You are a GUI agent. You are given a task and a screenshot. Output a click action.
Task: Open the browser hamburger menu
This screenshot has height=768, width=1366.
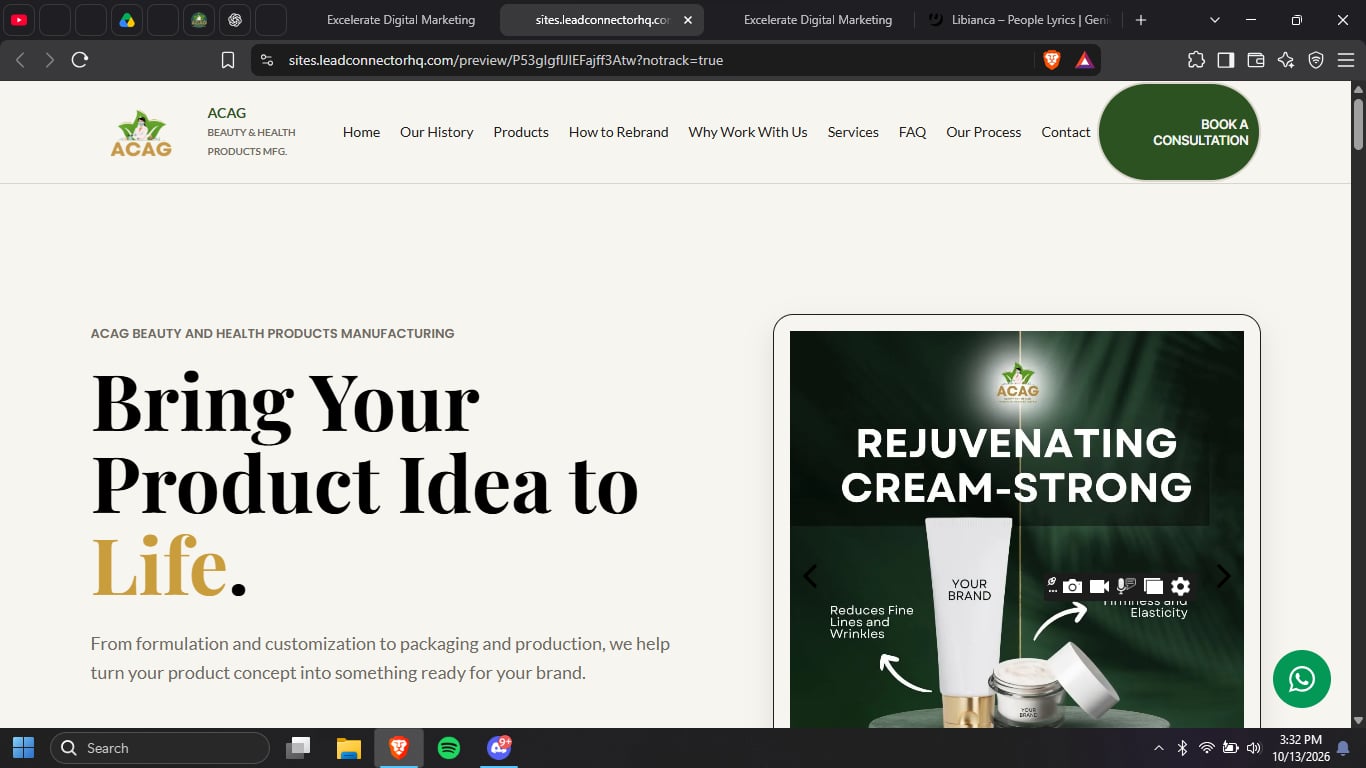pos(1346,60)
